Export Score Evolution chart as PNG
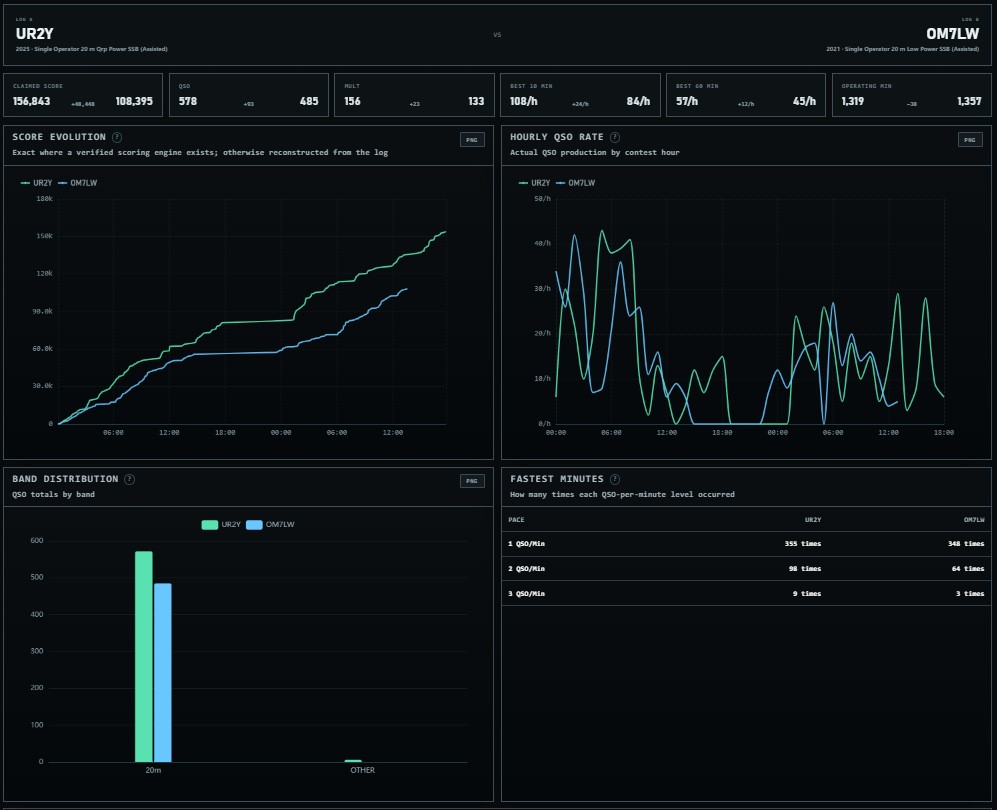Screen dimensions: 997x810 click(x=472, y=140)
